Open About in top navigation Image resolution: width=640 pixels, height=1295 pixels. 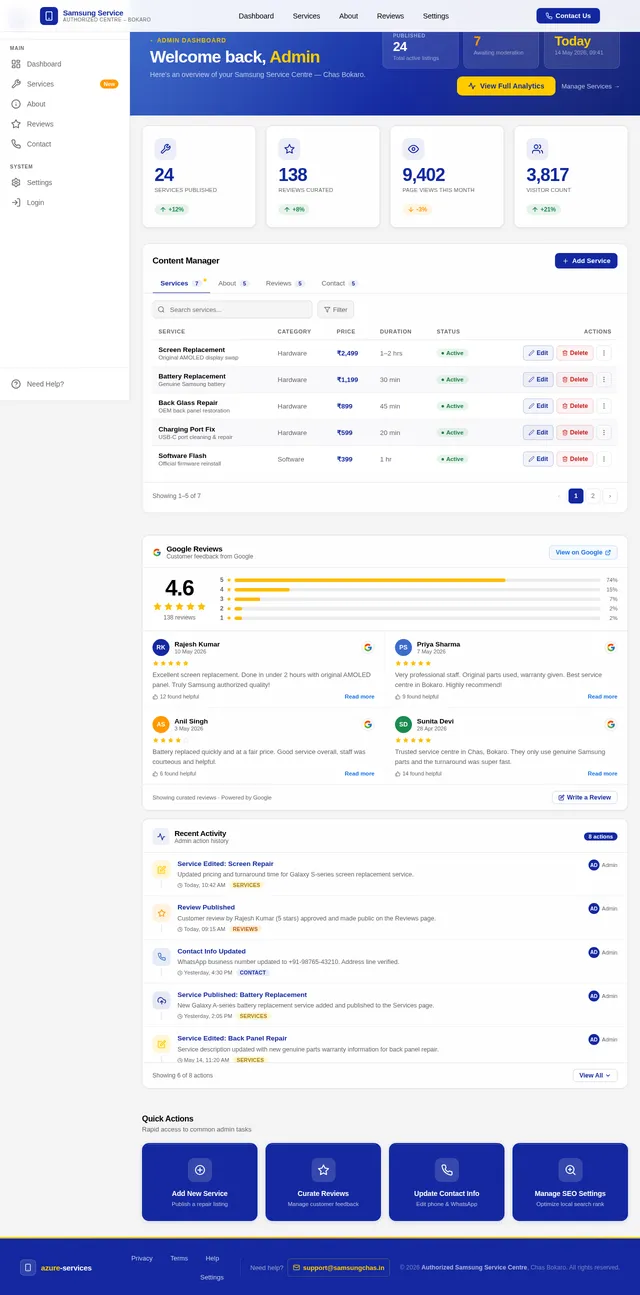click(x=348, y=16)
